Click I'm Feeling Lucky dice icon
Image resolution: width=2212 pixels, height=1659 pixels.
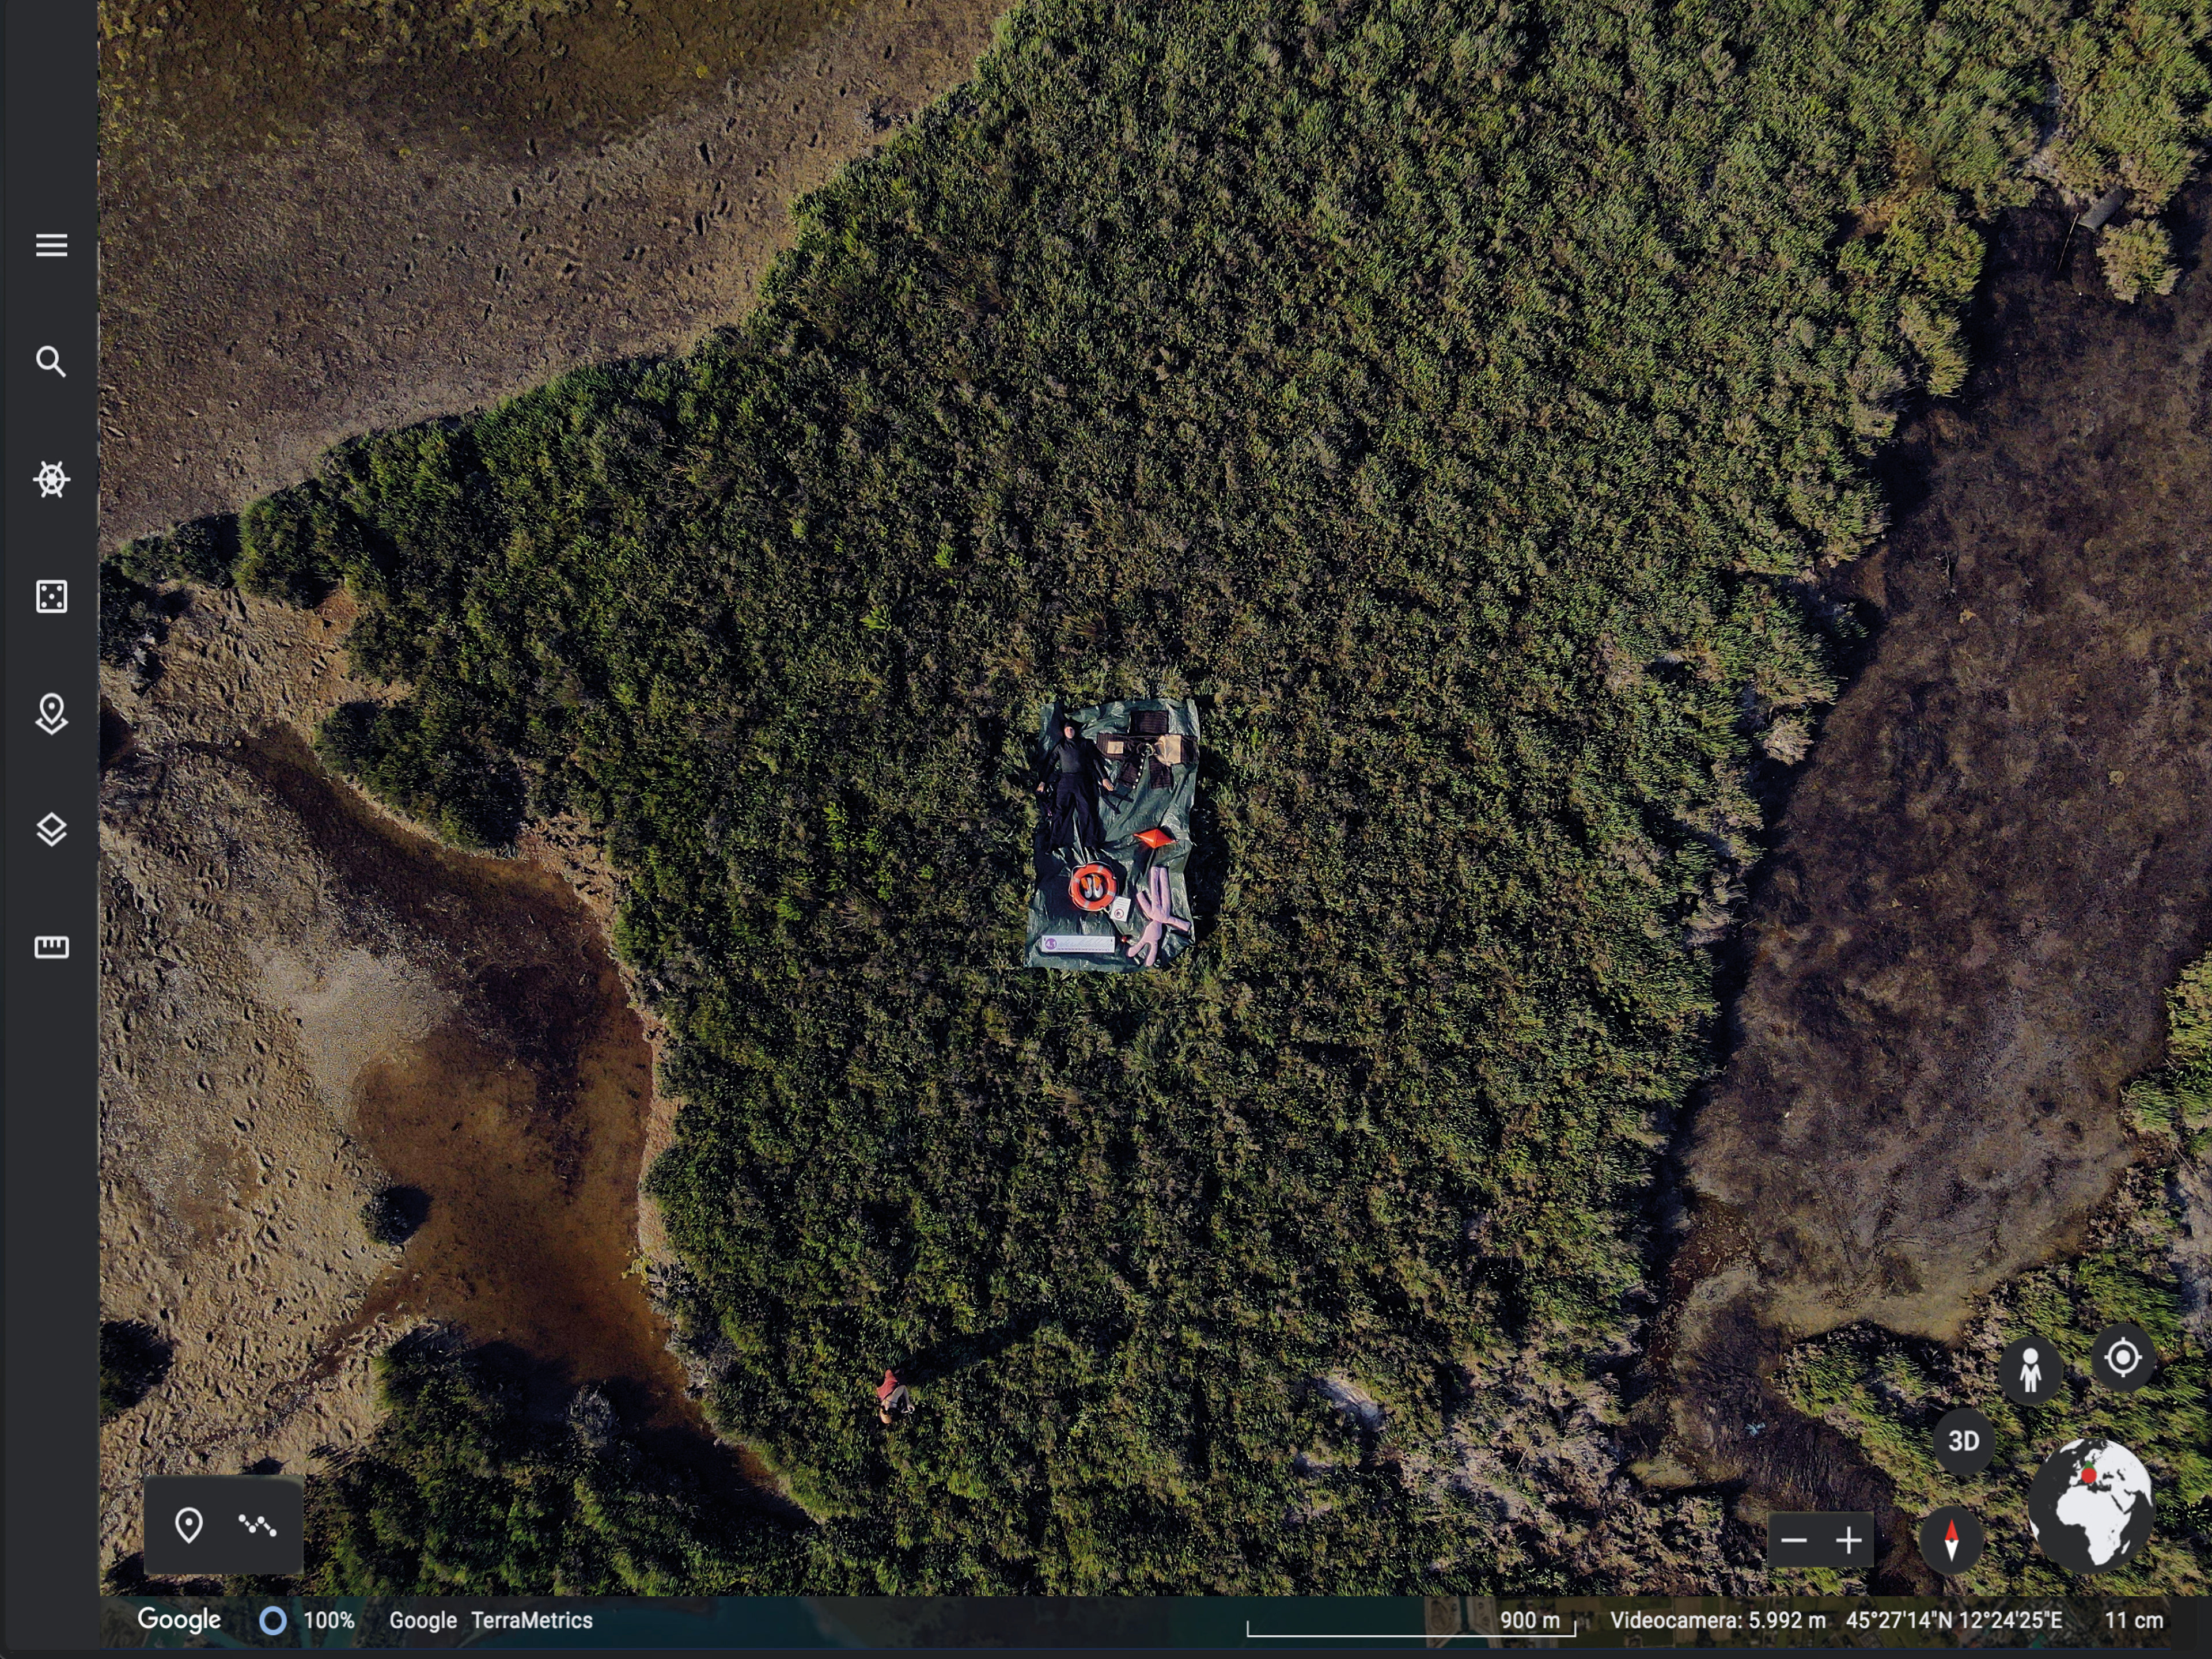[51, 596]
